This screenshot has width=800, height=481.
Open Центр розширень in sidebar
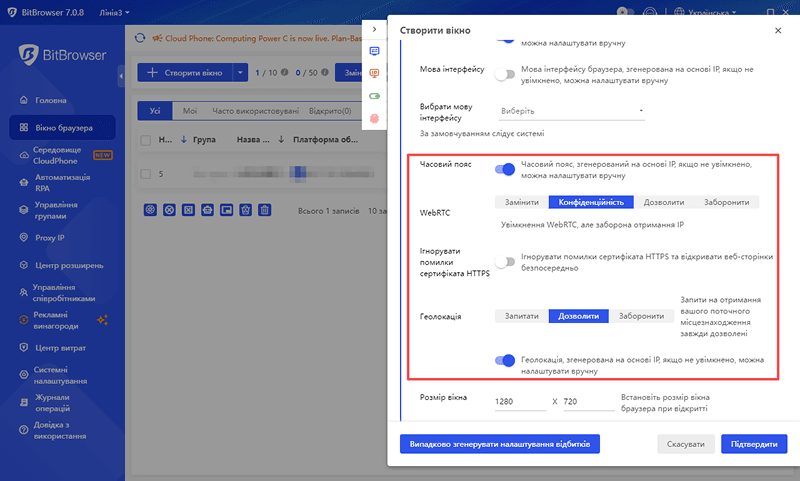click(68, 265)
